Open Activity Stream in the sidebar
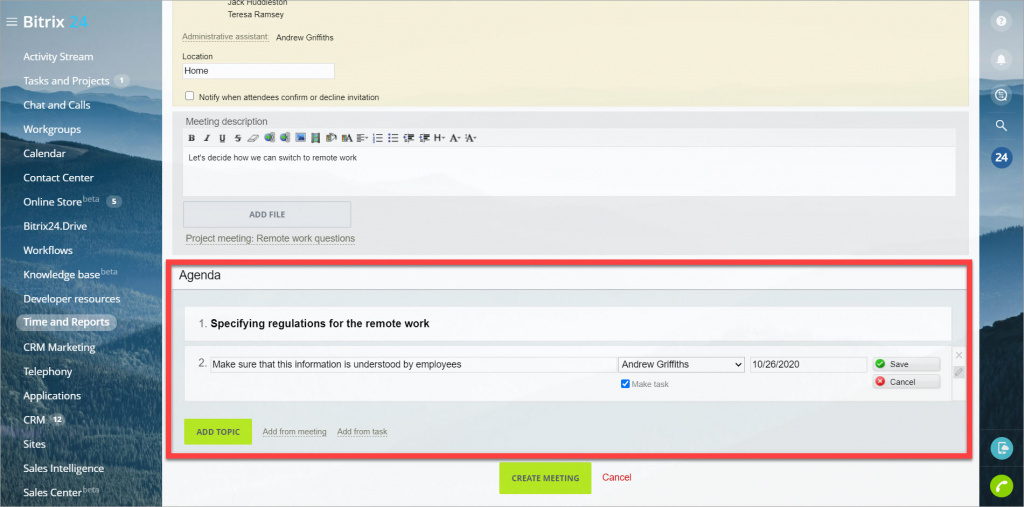The width and height of the screenshot is (1024, 507). [58, 57]
